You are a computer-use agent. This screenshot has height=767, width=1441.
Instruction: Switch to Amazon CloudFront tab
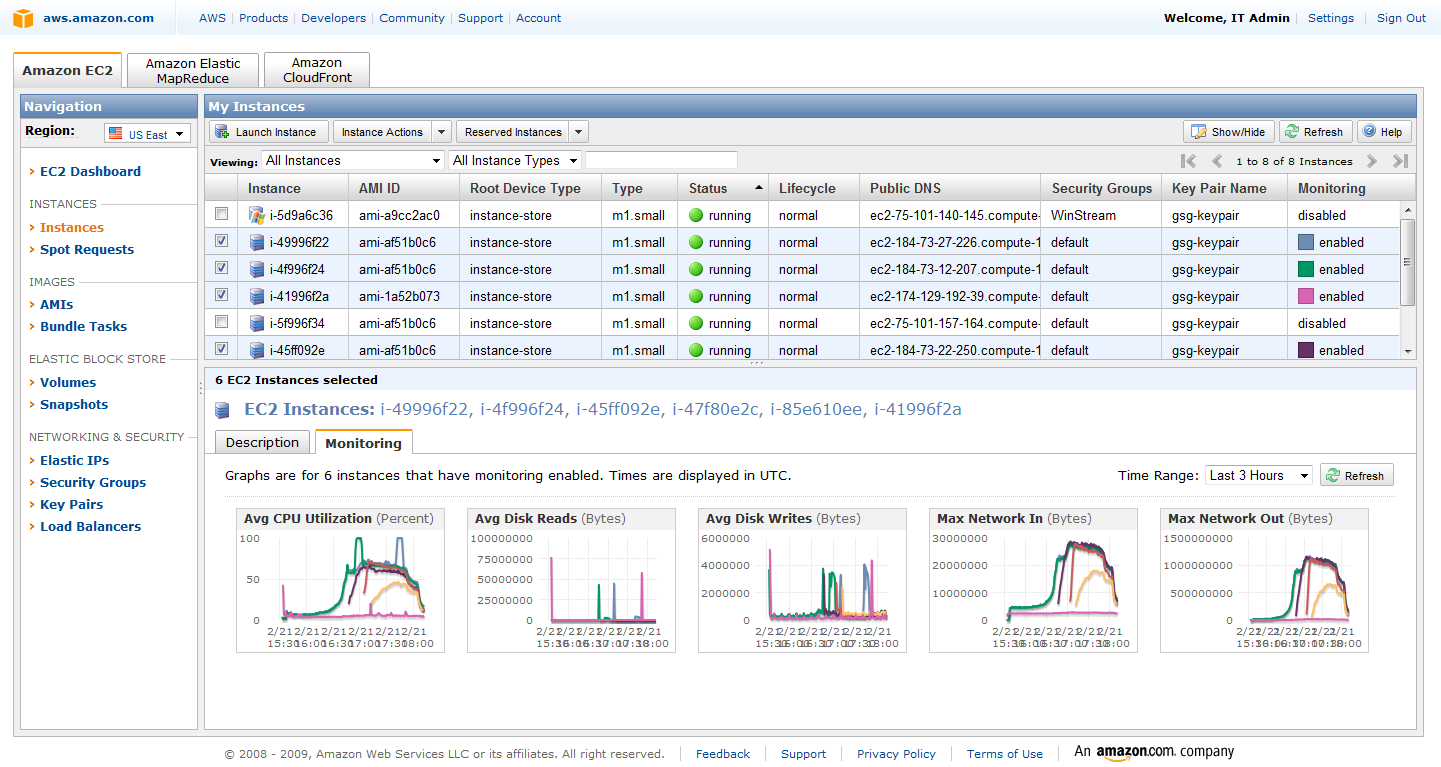click(317, 70)
